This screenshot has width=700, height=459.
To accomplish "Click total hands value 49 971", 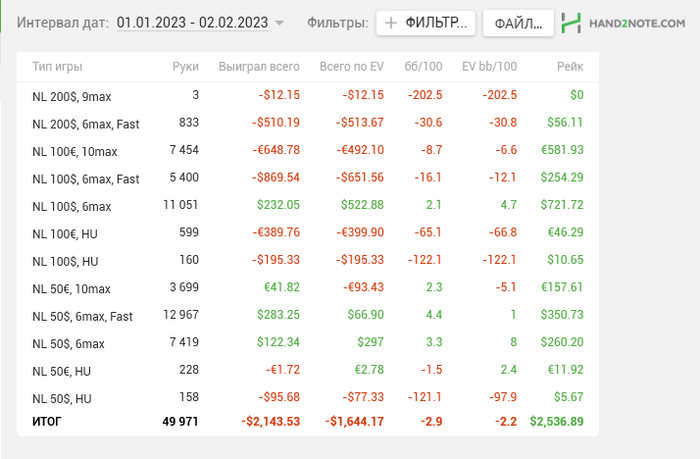I will 180,421.
